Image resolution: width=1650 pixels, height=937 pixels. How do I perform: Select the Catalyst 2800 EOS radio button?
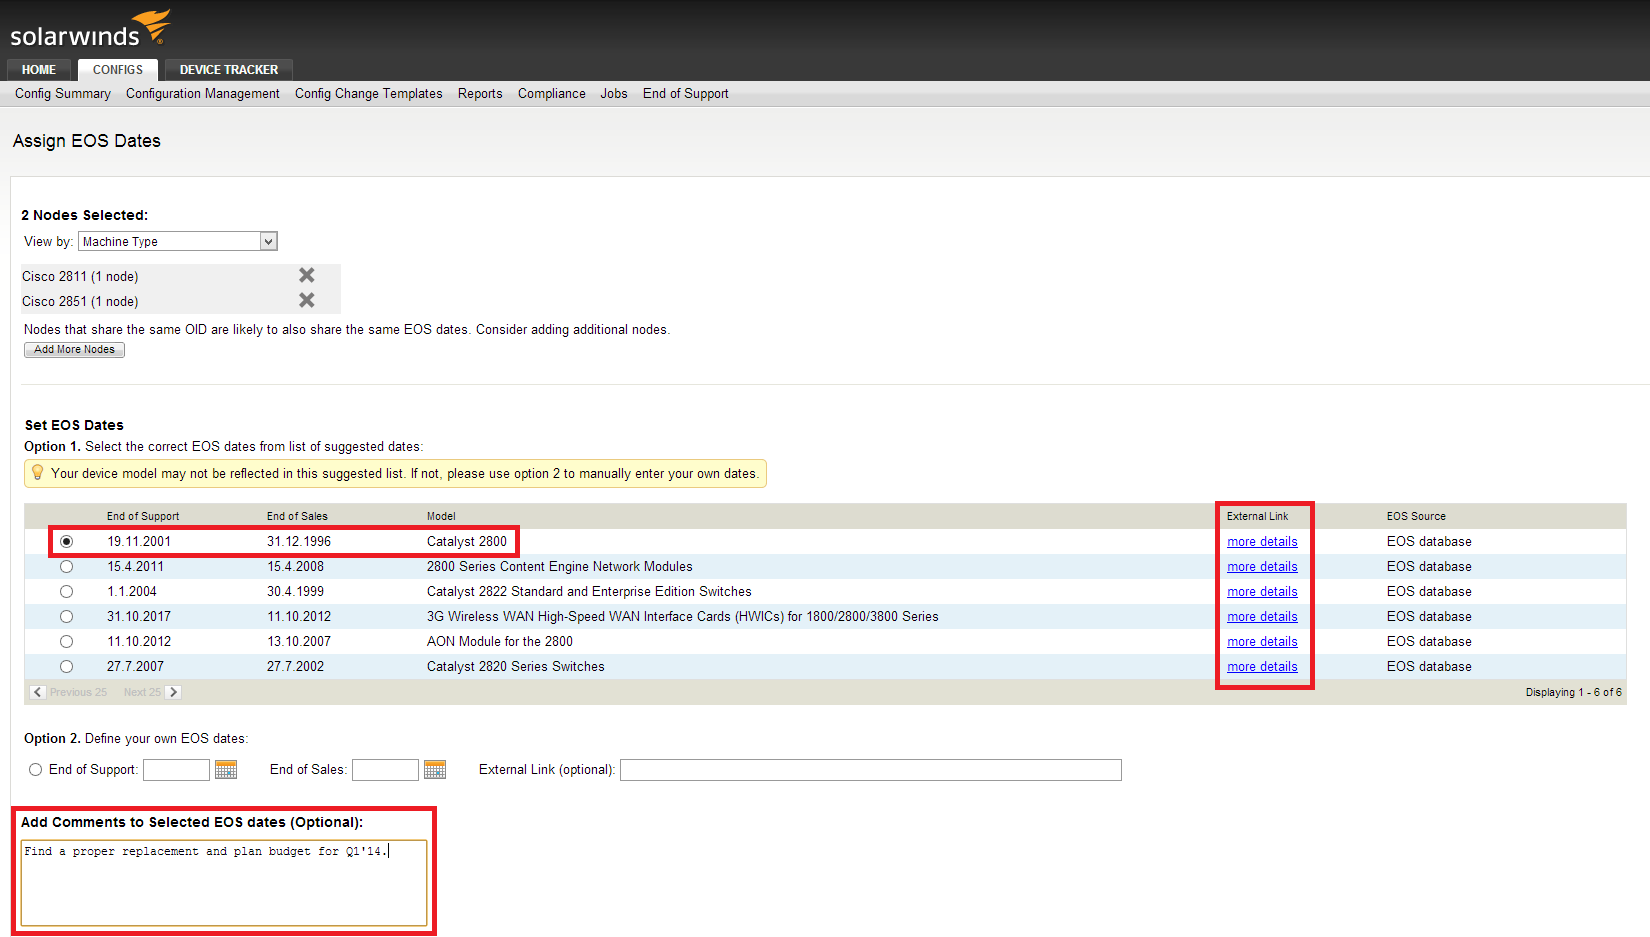pyautogui.click(x=67, y=542)
